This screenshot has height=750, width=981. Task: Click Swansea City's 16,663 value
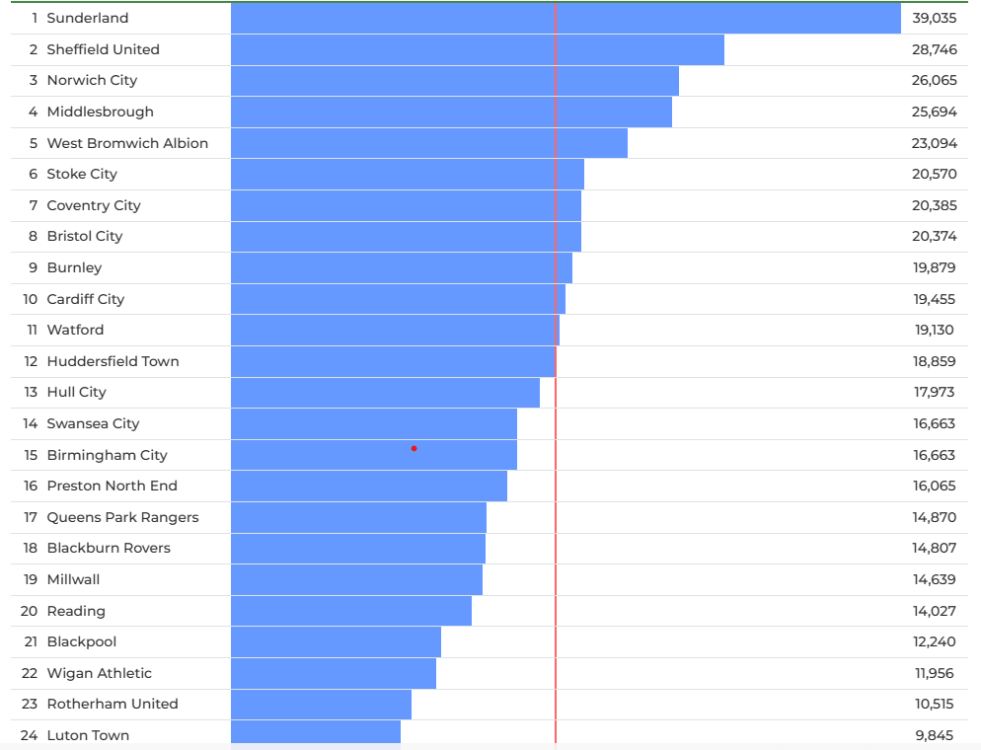[934, 423]
